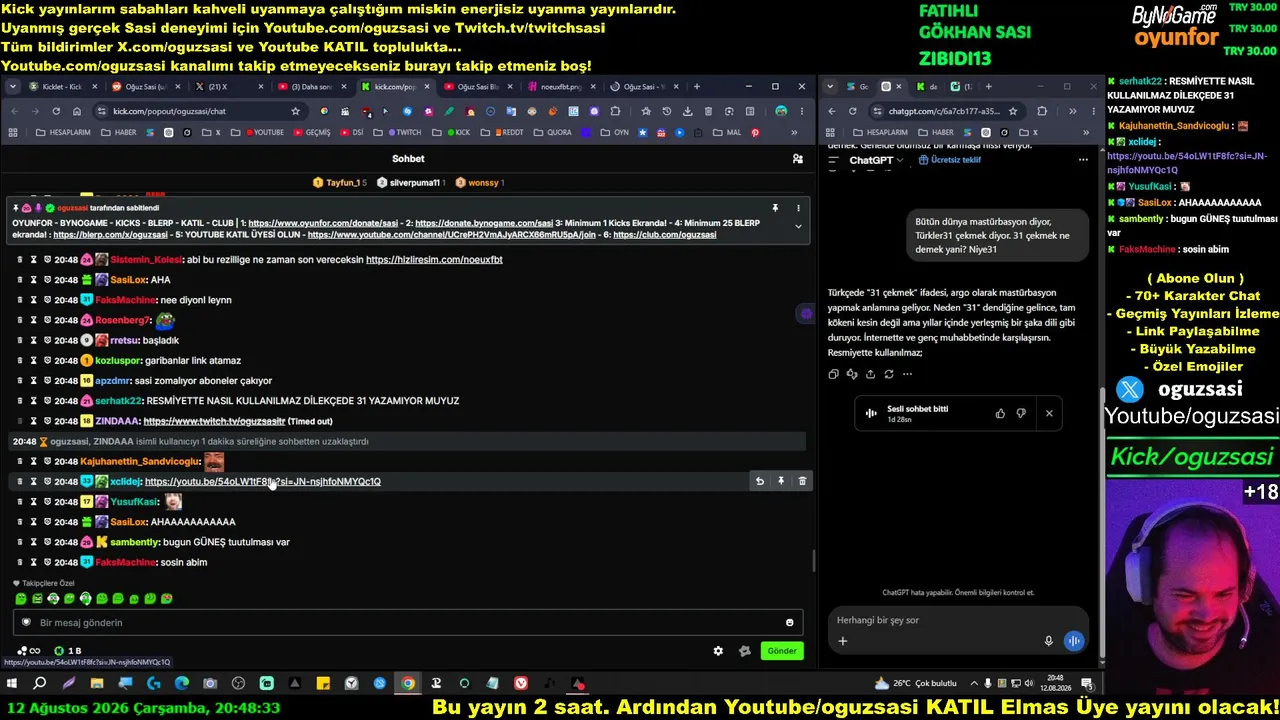Regenerate the ChatGPT response
1280x720 pixels.
pos(889,374)
